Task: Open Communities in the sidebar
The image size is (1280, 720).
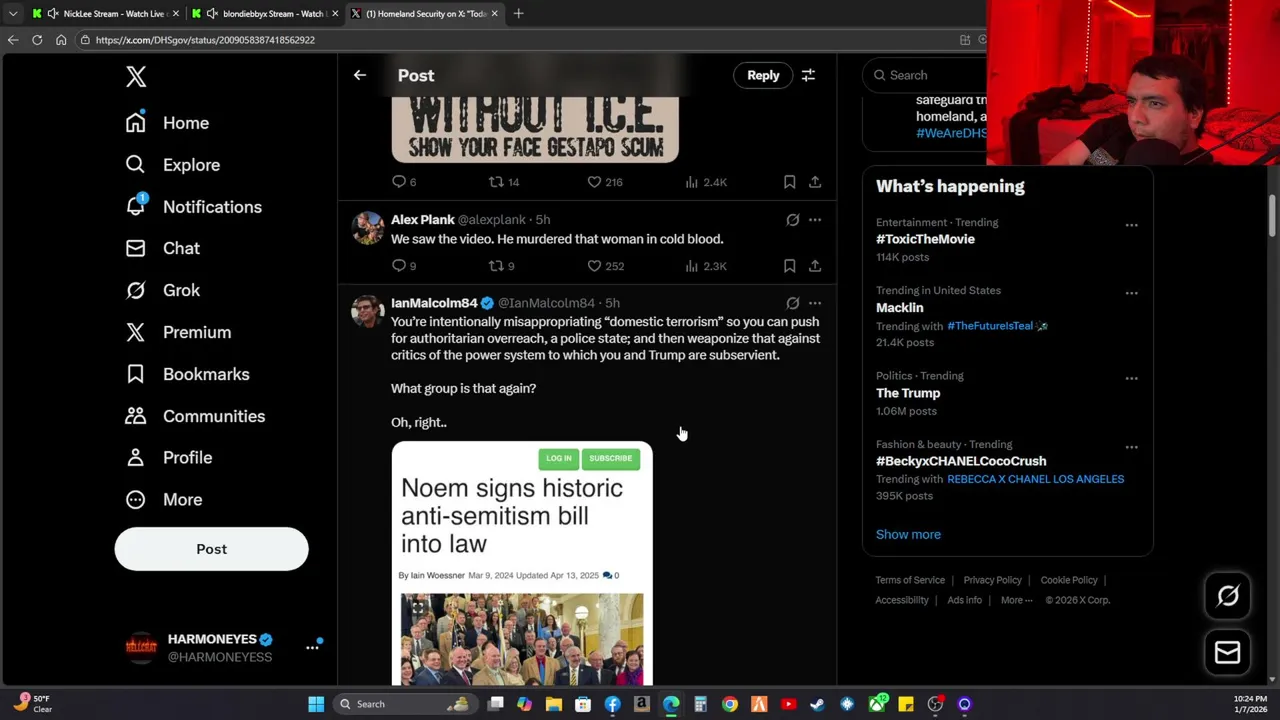Action: (196, 416)
